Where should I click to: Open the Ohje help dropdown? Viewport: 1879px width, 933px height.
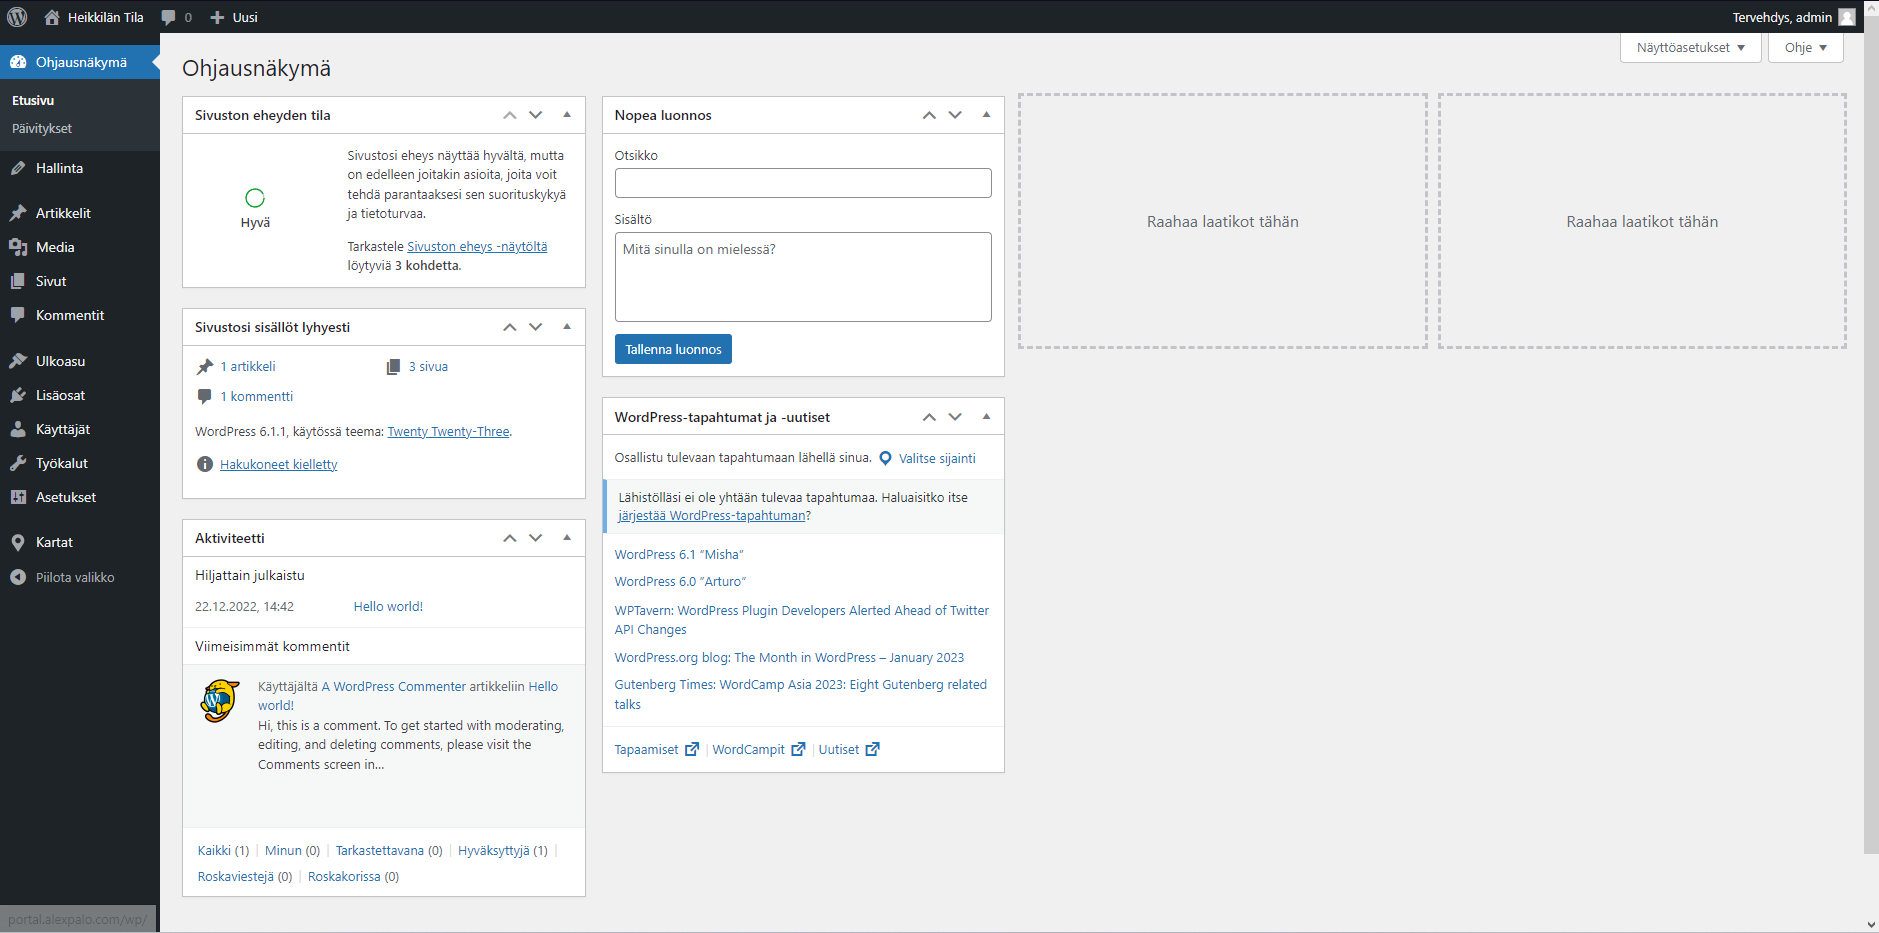(x=1805, y=47)
